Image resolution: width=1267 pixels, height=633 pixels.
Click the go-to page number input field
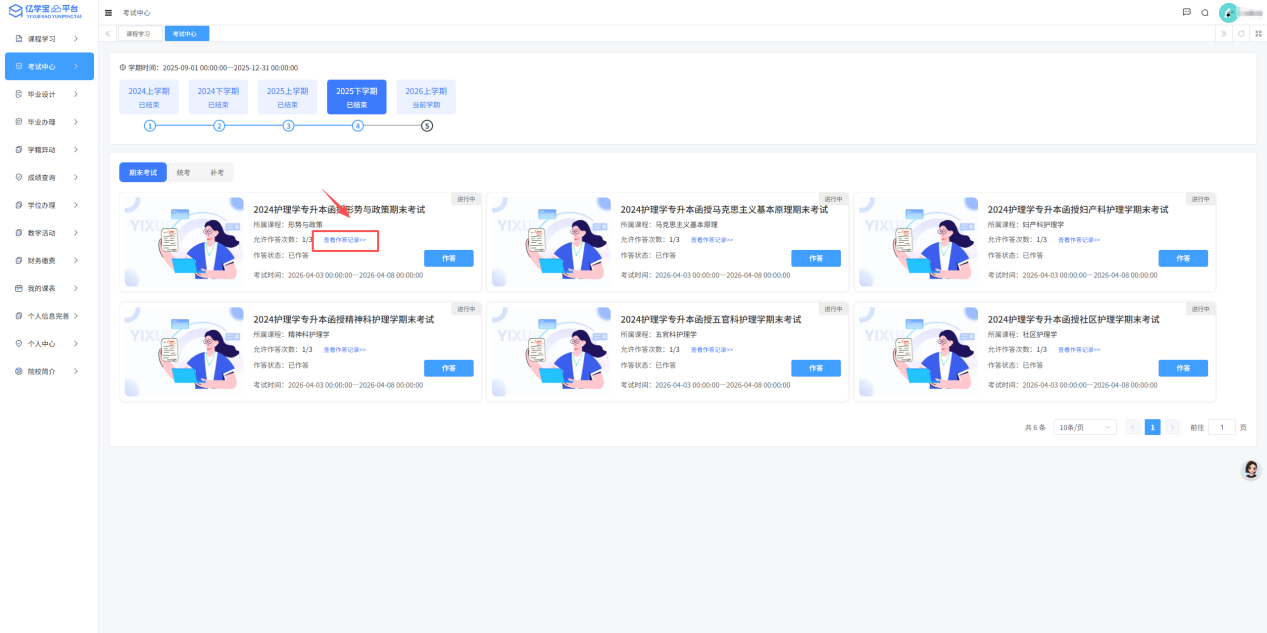coord(1221,427)
